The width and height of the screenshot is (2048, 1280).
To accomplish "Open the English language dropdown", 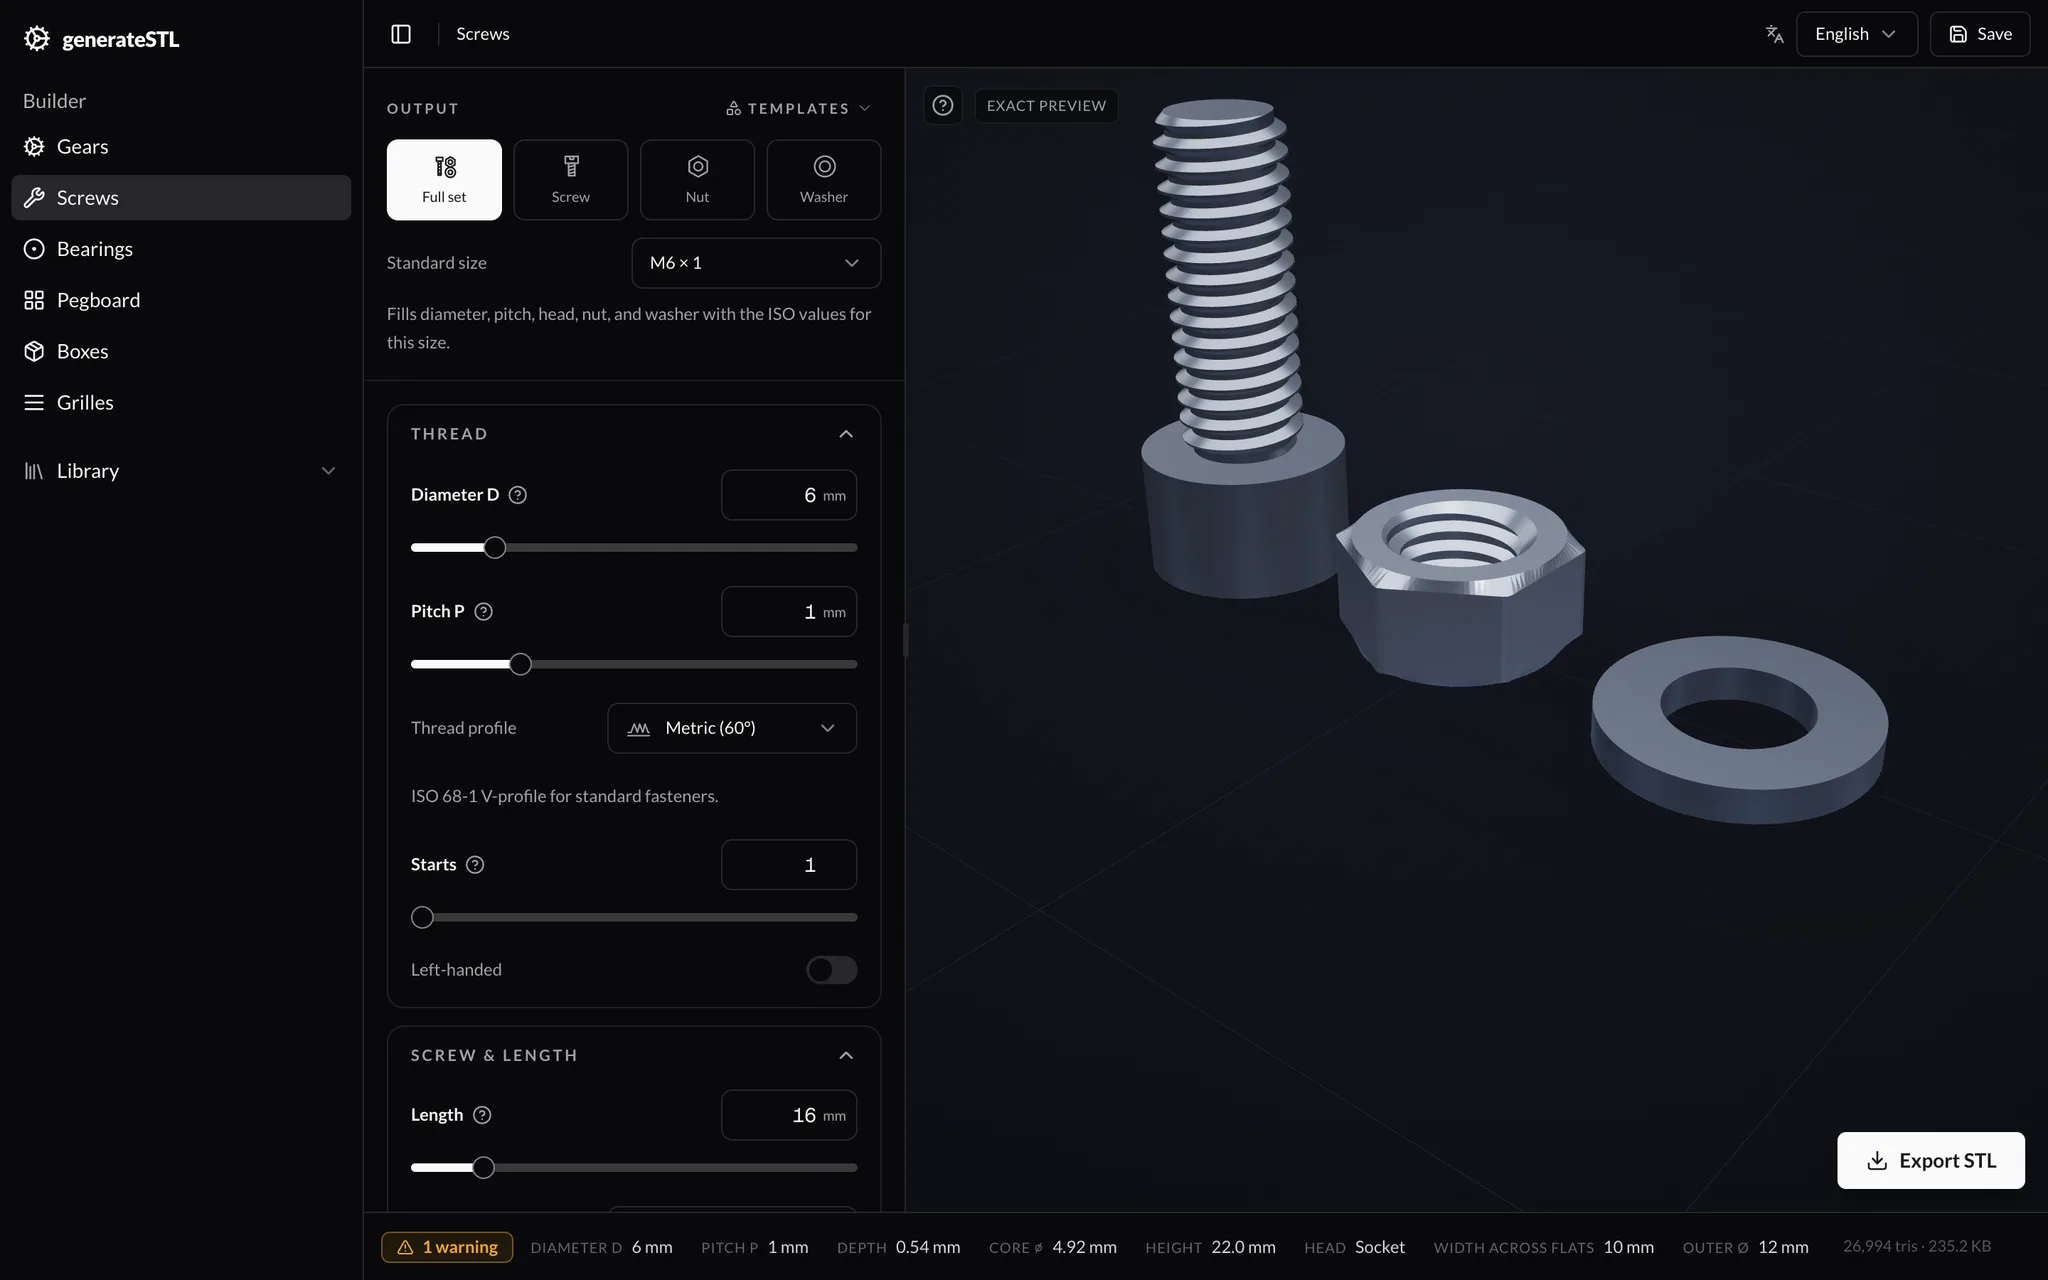I will point(1857,34).
